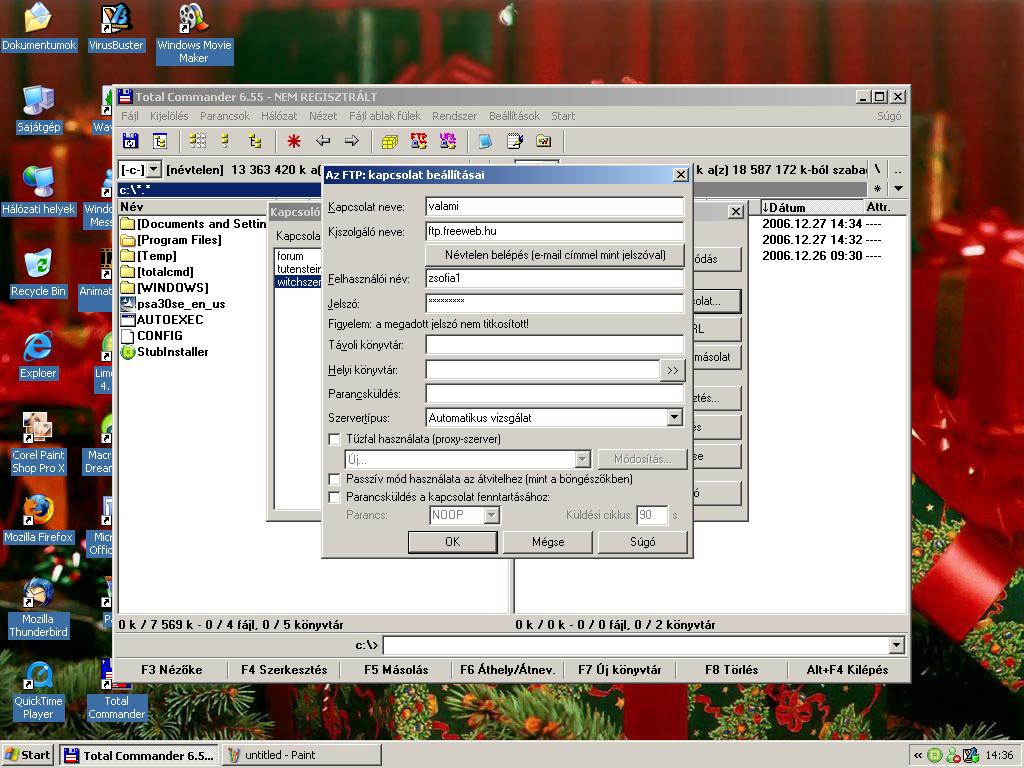The width and height of the screenshot is (1024, 768).
Task: Confirm the FTP settings with OK
Action: 452,542
